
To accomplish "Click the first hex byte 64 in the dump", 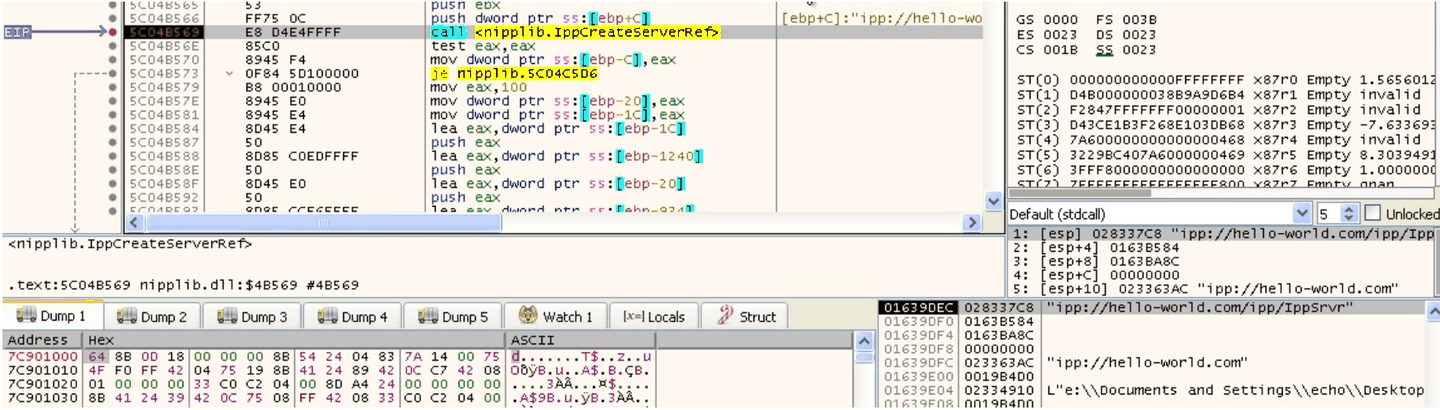I will (x=97, y=357).
